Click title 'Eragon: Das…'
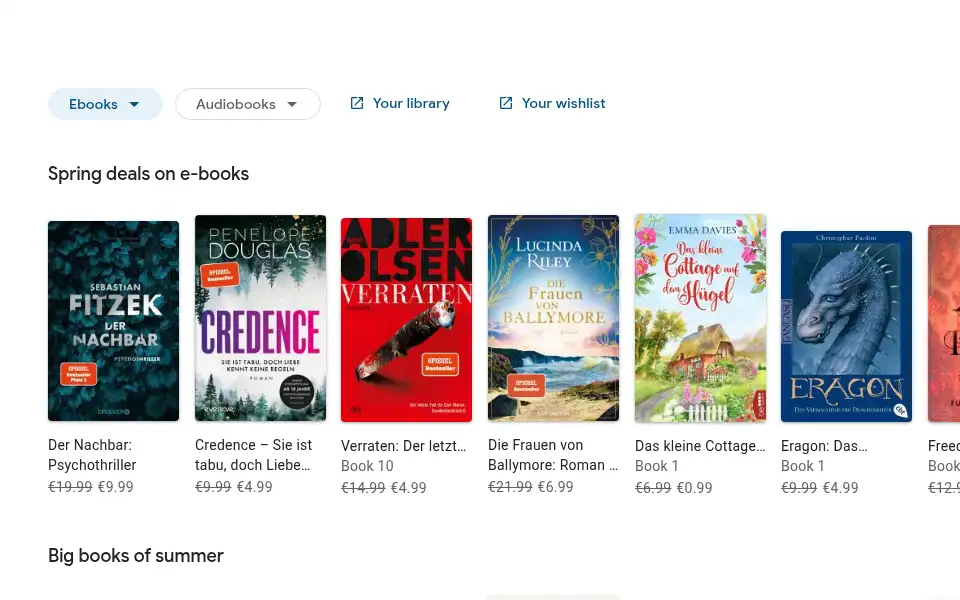The height and width of the screenshot is (600, 960). [824, 446]
